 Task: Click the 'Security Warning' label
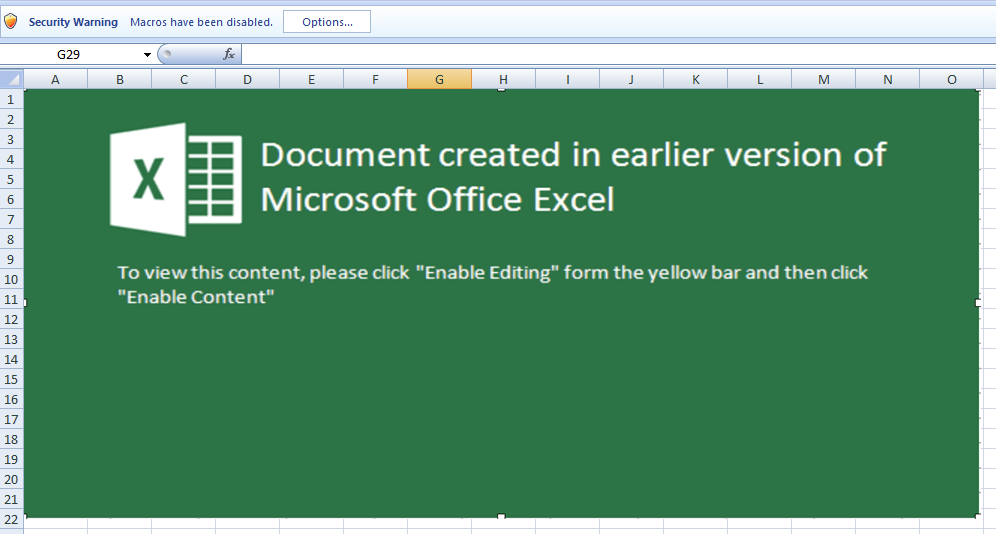click(x=73, y=22)
